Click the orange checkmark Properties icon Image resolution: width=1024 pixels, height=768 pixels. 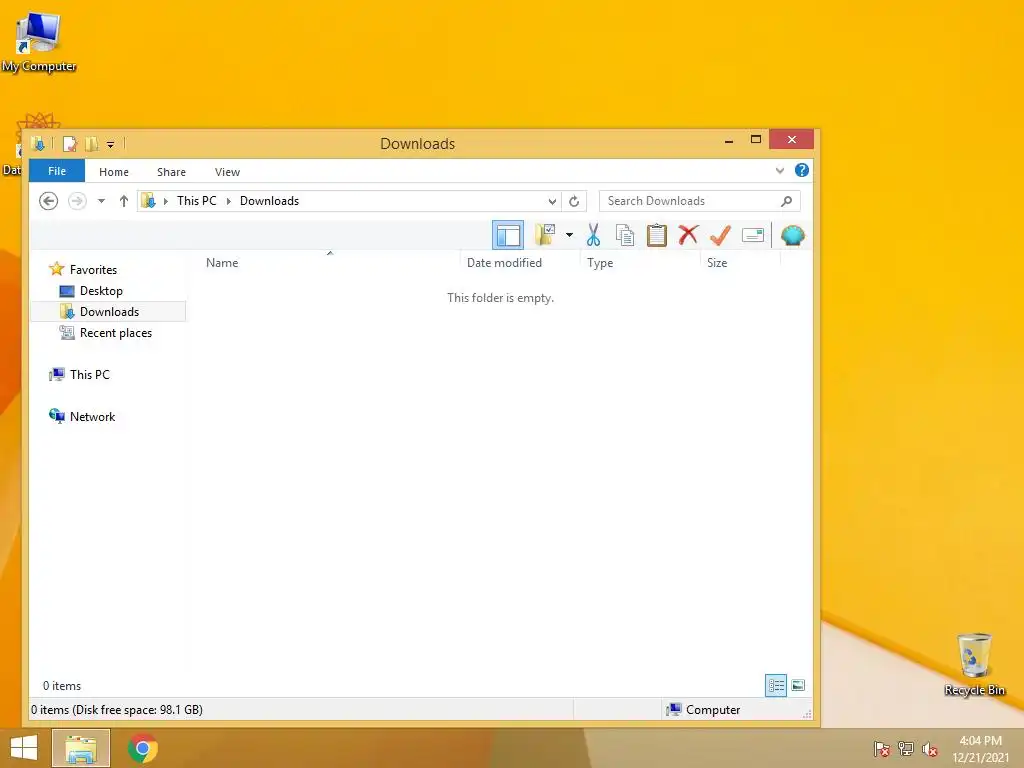(720, 235)
